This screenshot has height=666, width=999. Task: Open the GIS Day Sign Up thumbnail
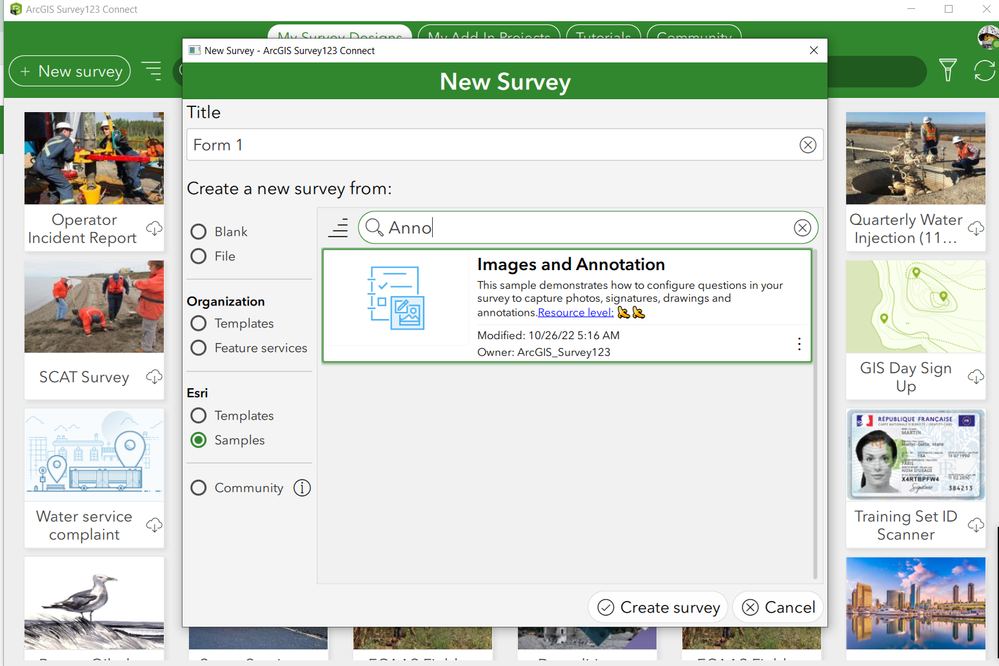[x=916, y=307]
